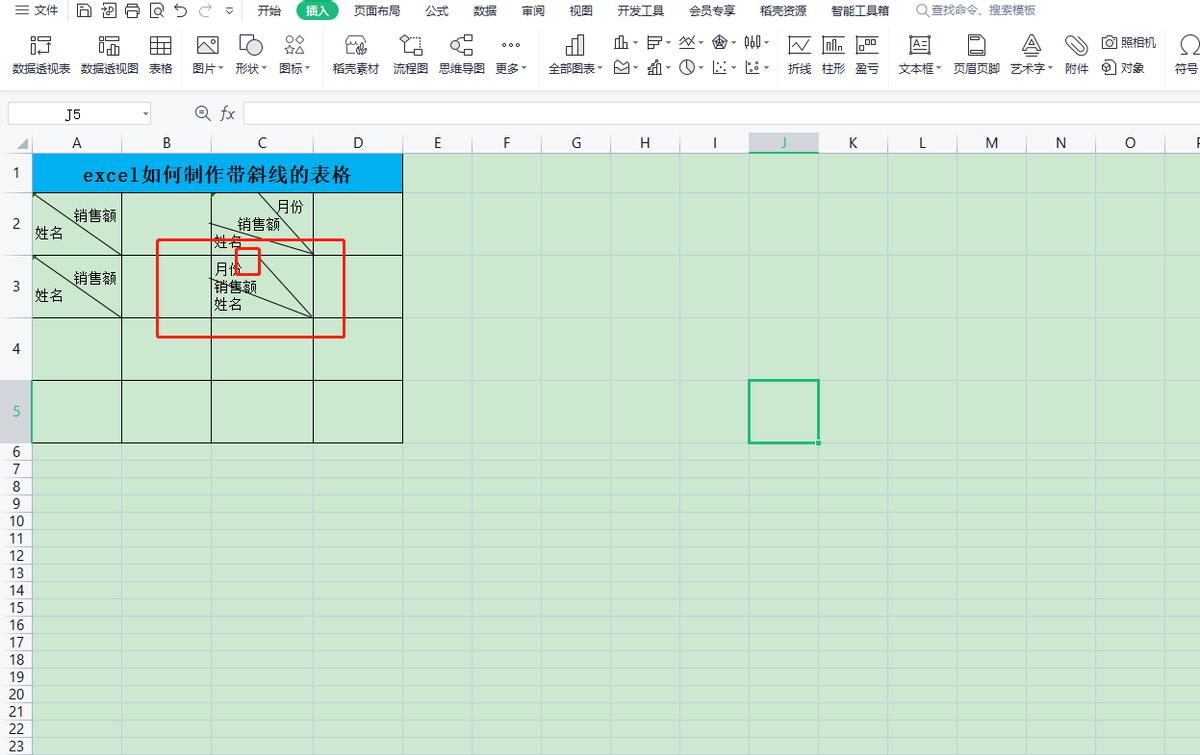
Task: Open the Name Box dropdown arrow
Action: coord(145,114)
